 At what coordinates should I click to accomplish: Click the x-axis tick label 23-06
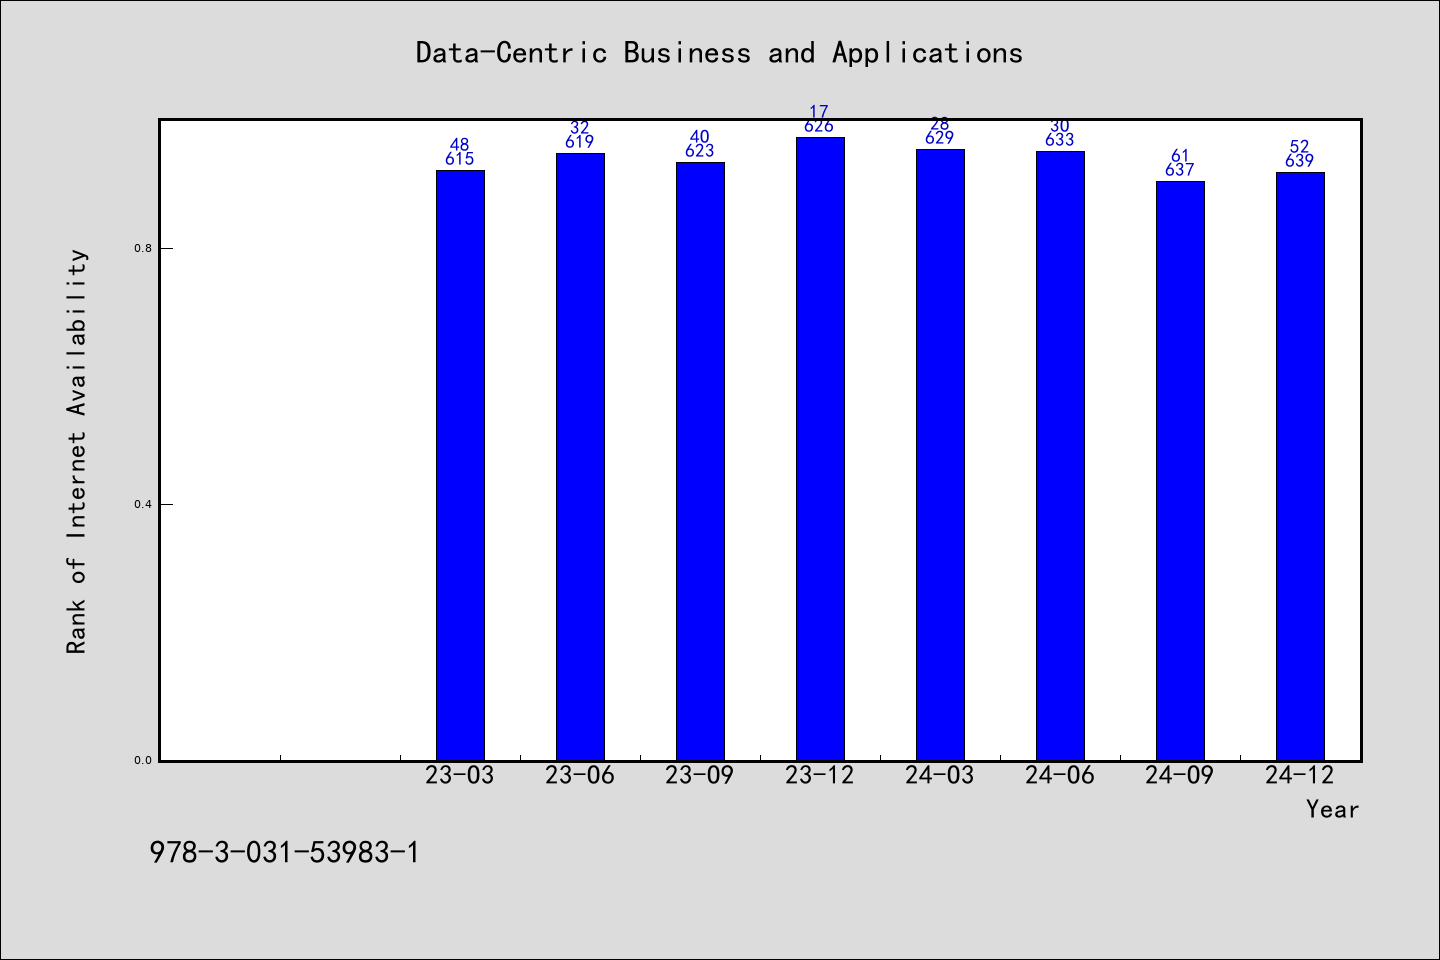click(x=580, y=775)
